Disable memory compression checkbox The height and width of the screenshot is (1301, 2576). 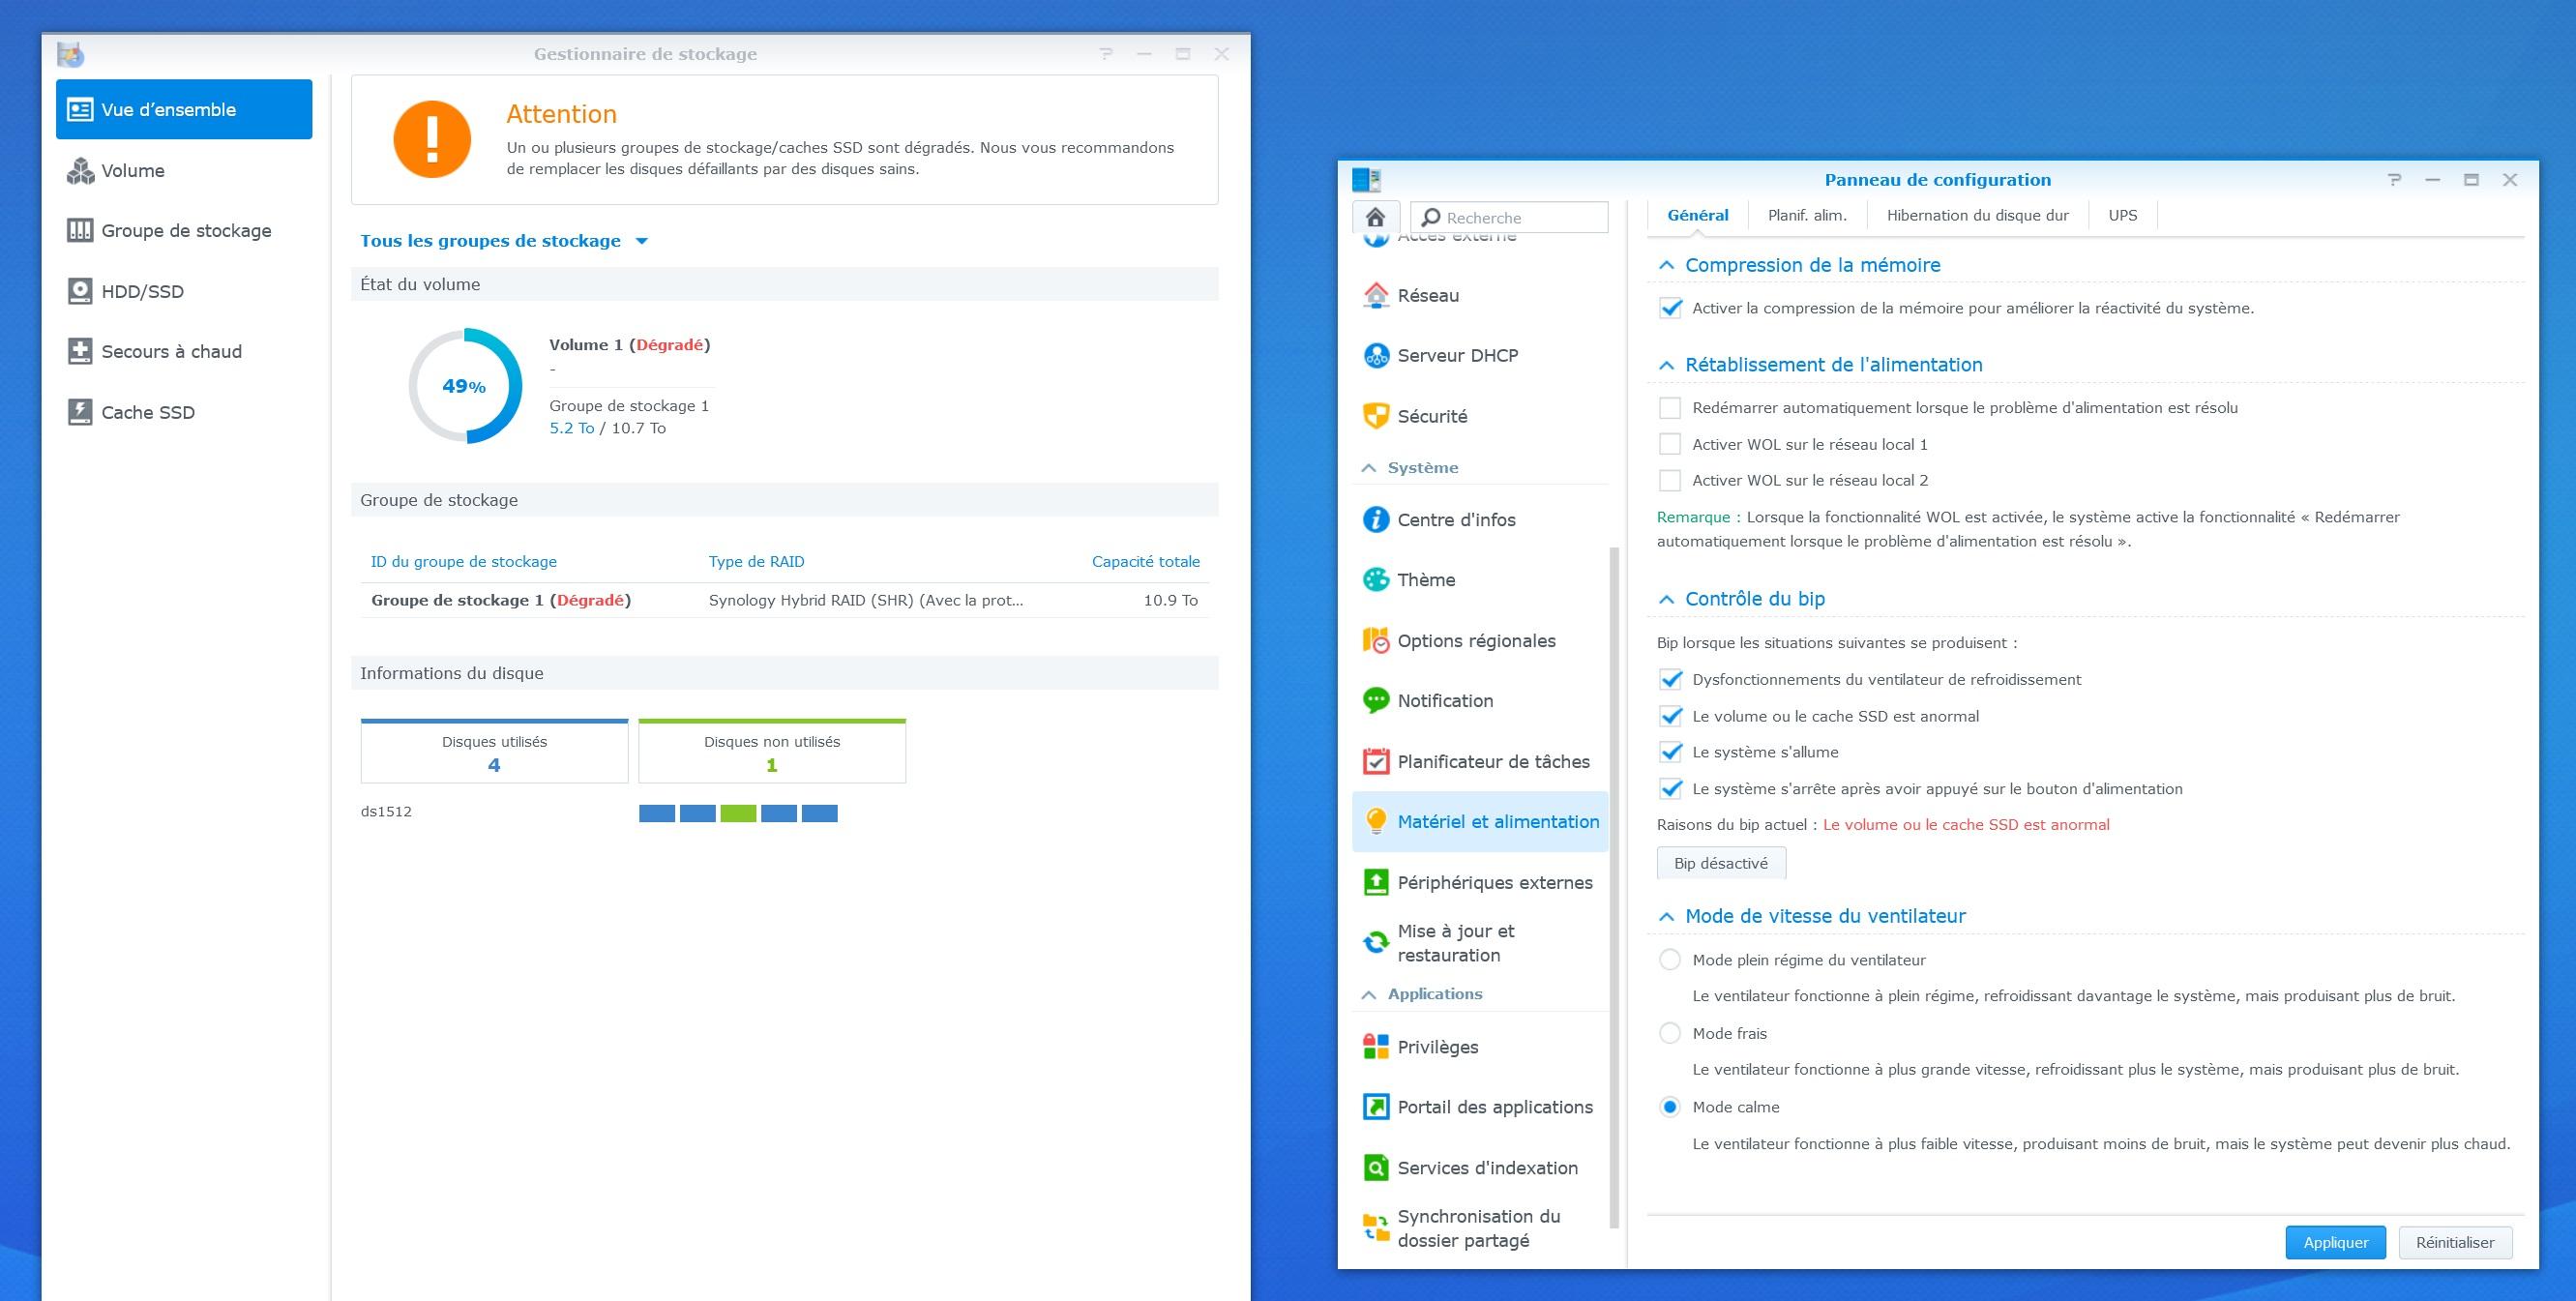pyautogui.click(x=1670, y=308)
